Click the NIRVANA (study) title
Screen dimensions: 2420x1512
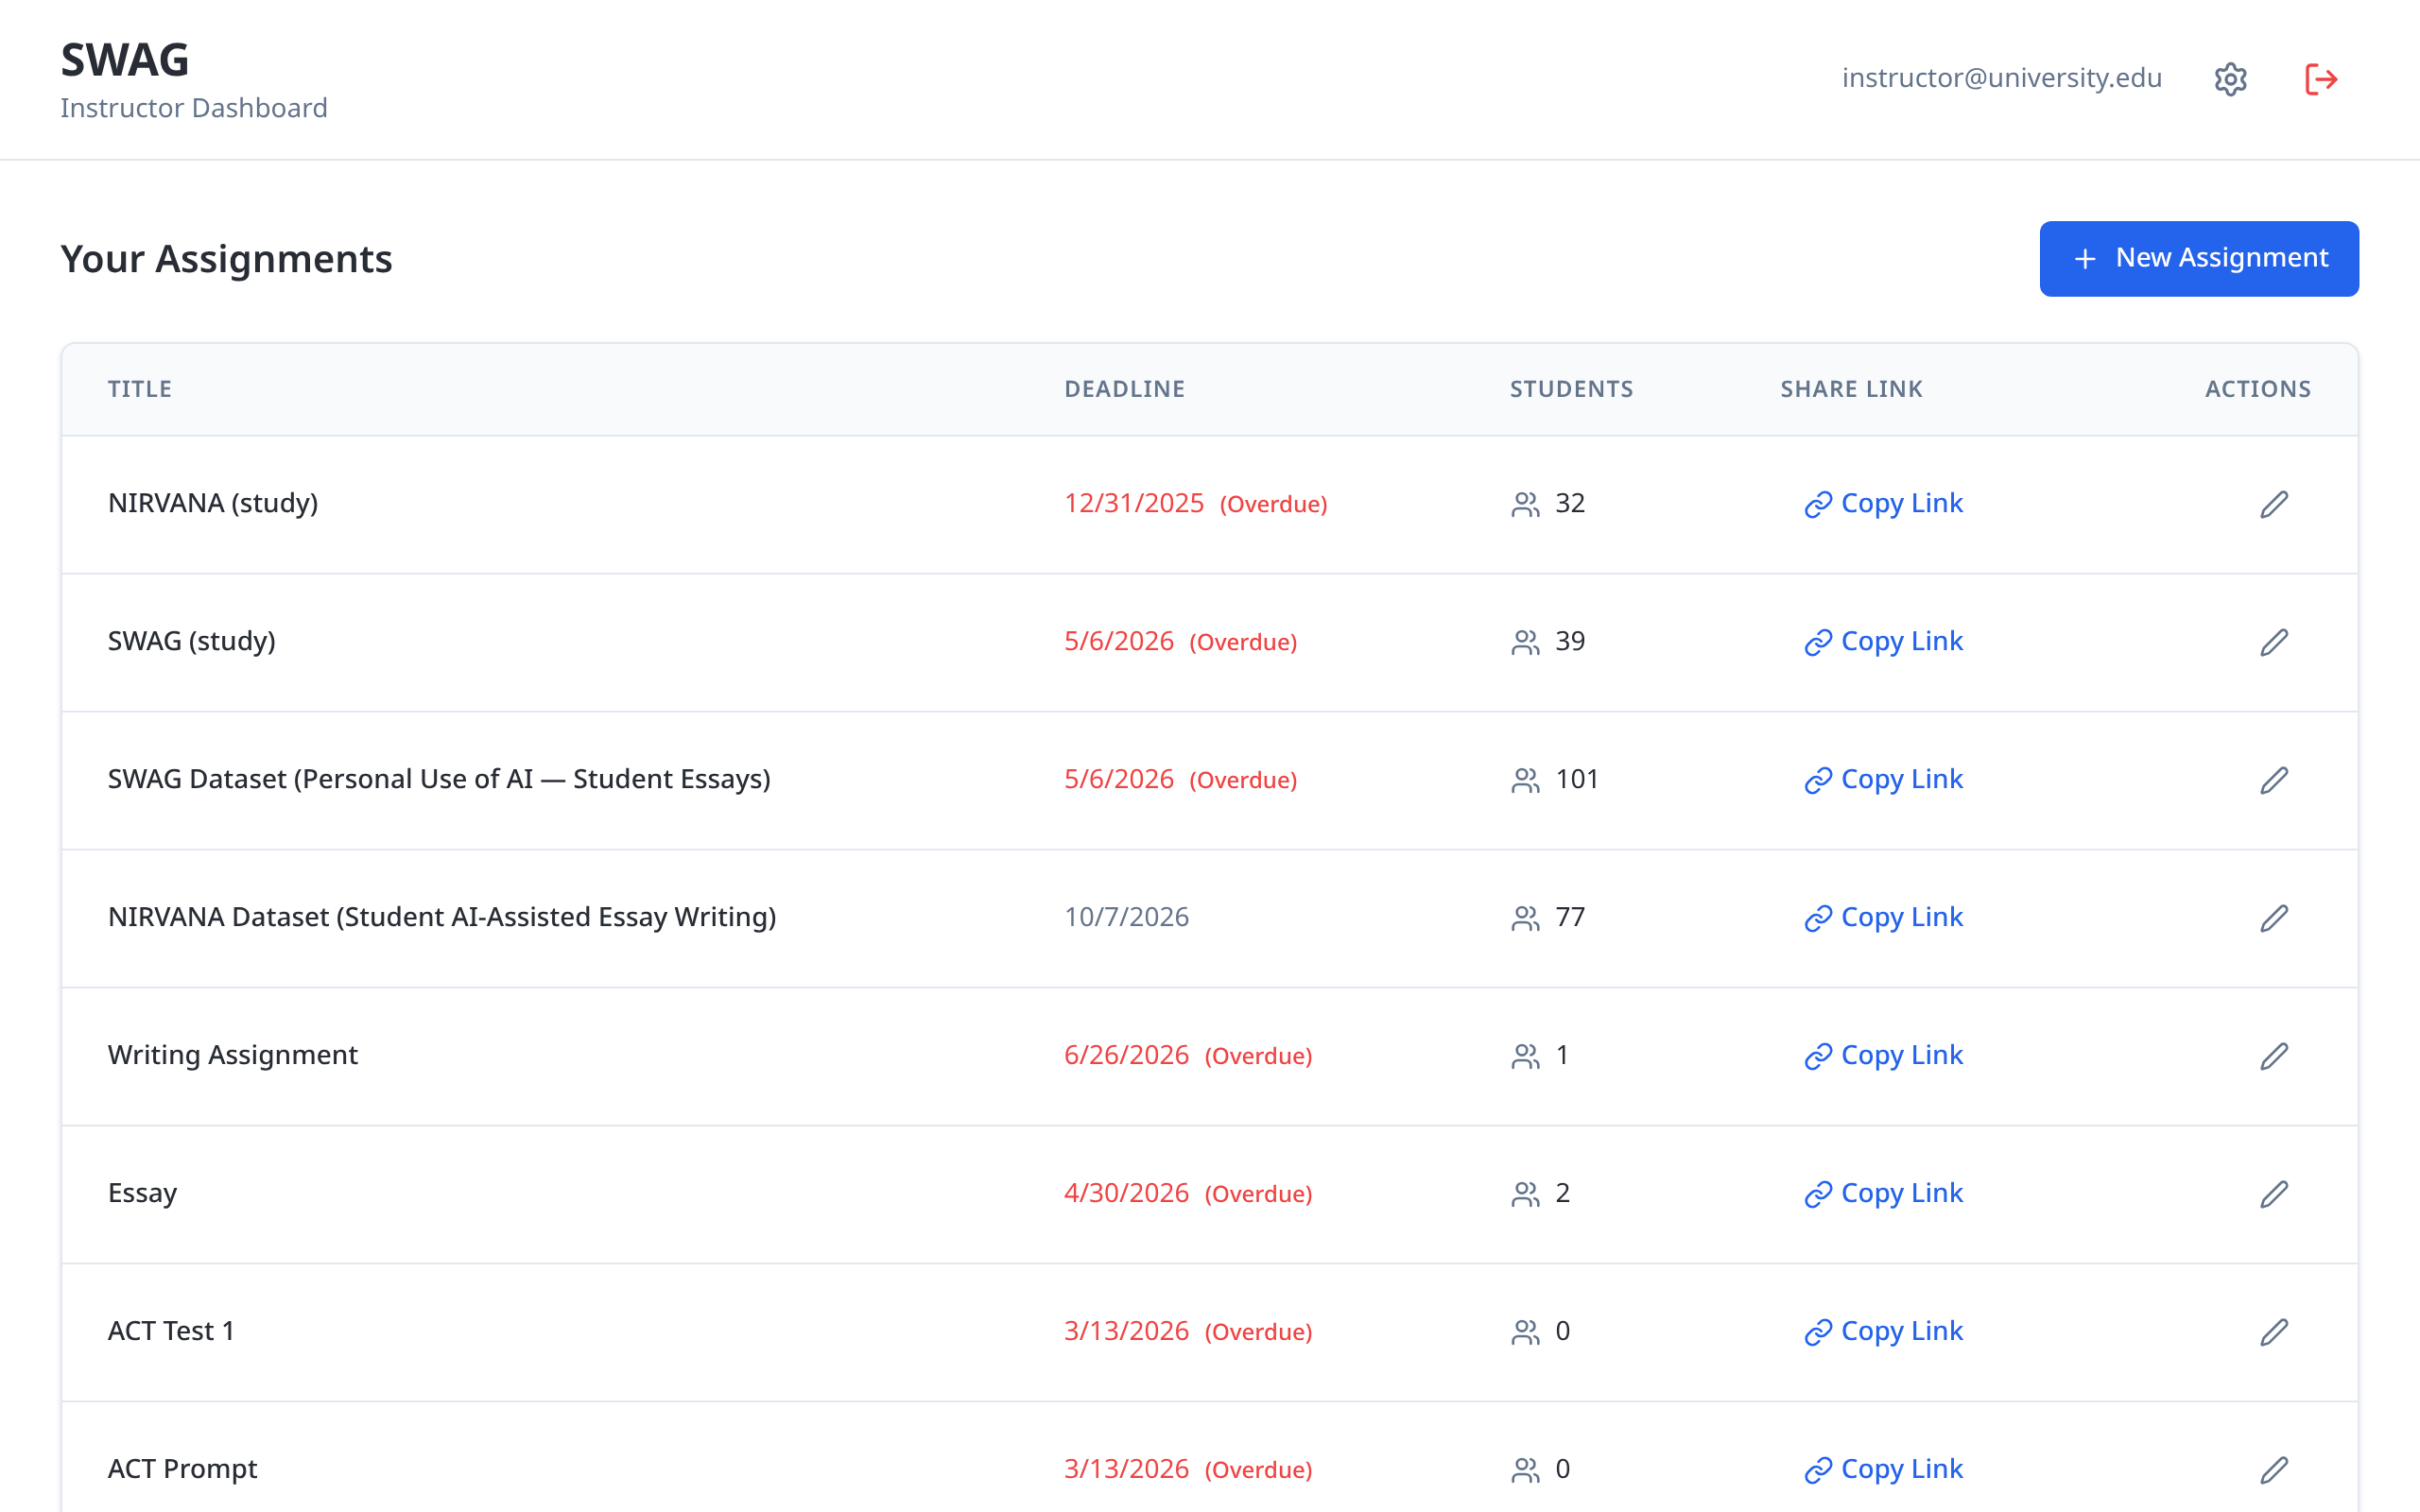pos(213,503)
